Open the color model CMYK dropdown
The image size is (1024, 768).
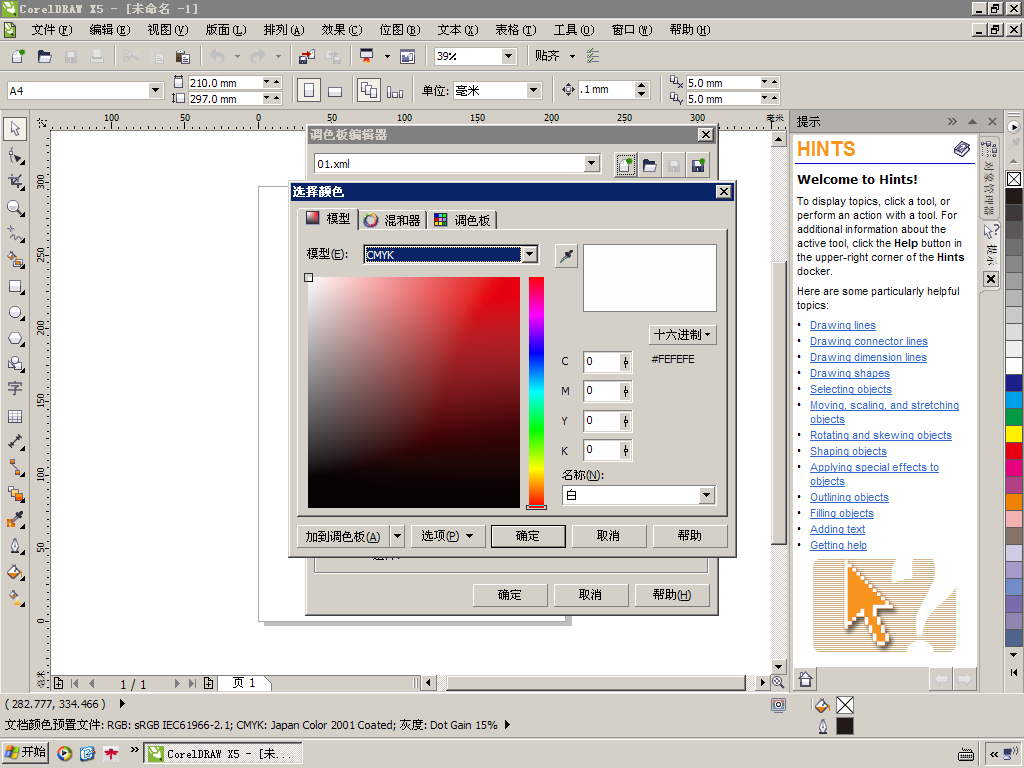pyautogui.click(x=530, y=254)
